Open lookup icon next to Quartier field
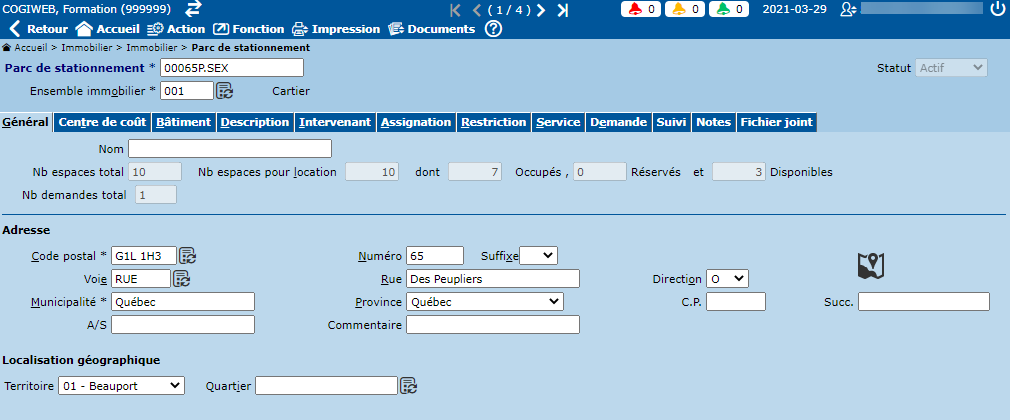 pos(408,385)
